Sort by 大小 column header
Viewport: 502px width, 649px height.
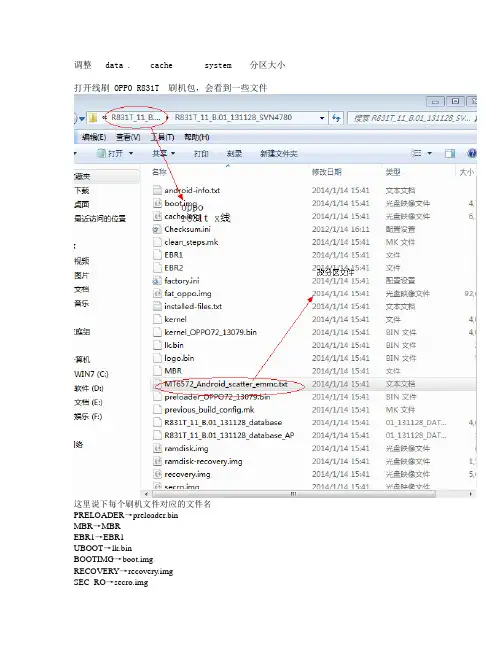[x=466, y=172]
